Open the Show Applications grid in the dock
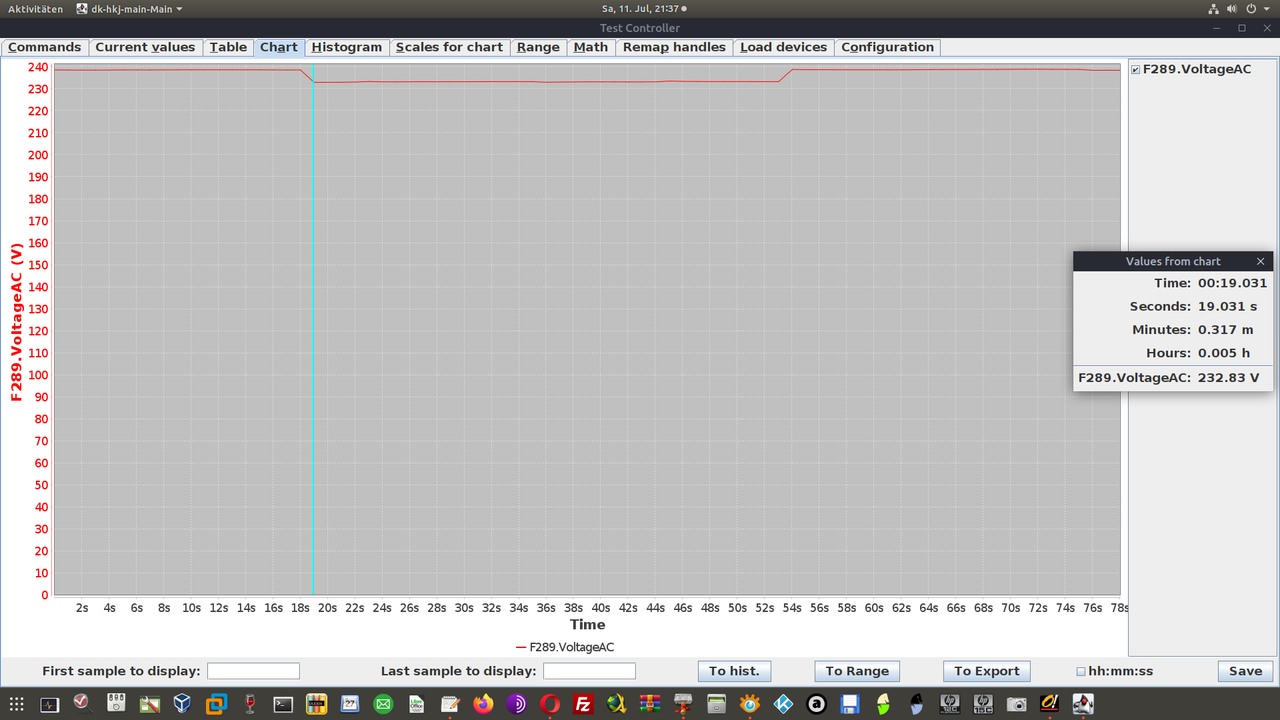 pos(15,705)
